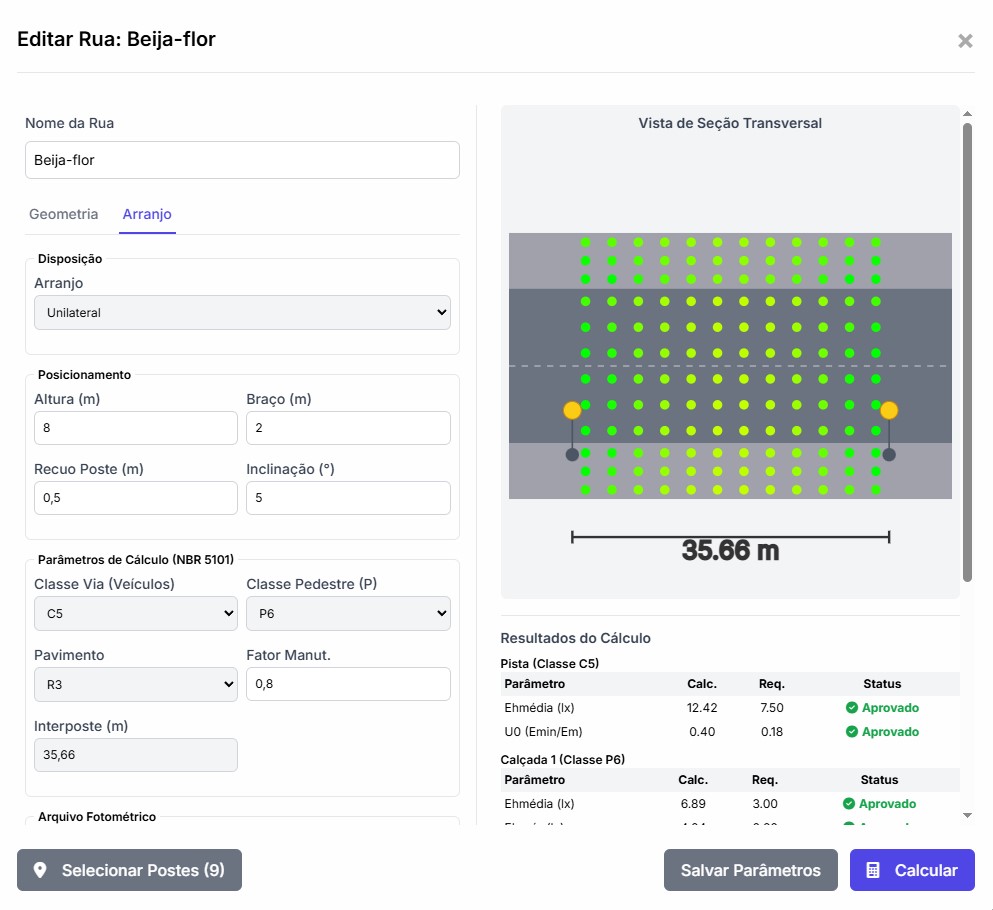Click the calculator icon on Calcular button

(873, 870)
